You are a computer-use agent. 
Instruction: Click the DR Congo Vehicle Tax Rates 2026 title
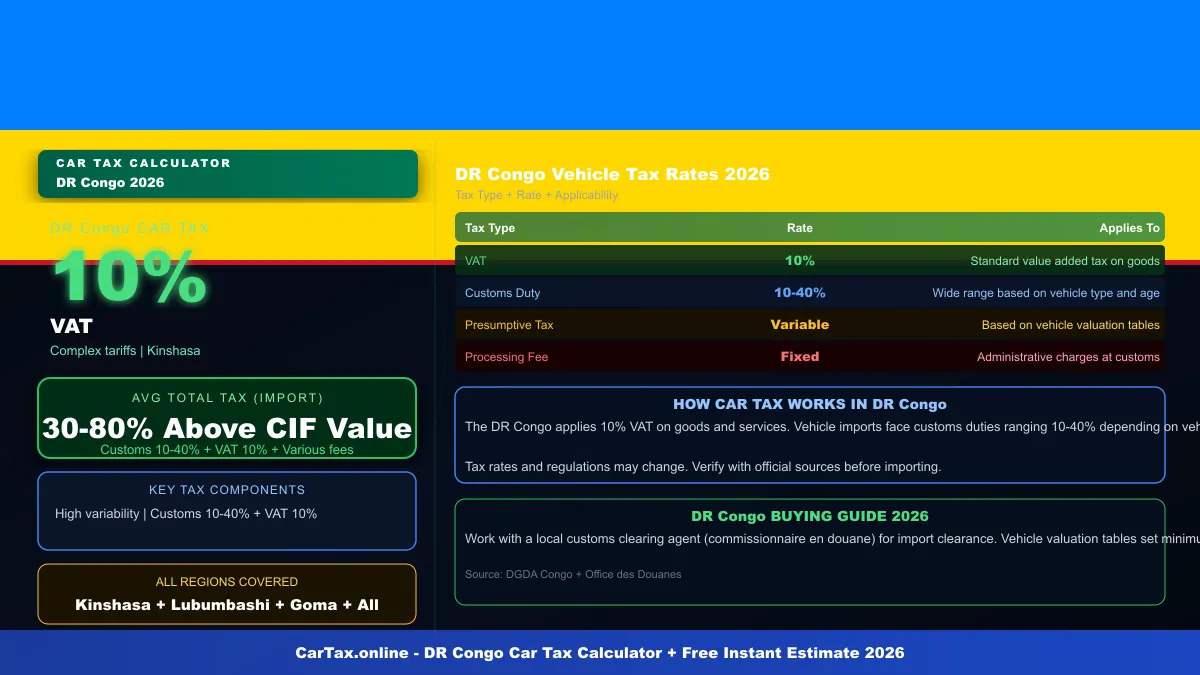611,173
